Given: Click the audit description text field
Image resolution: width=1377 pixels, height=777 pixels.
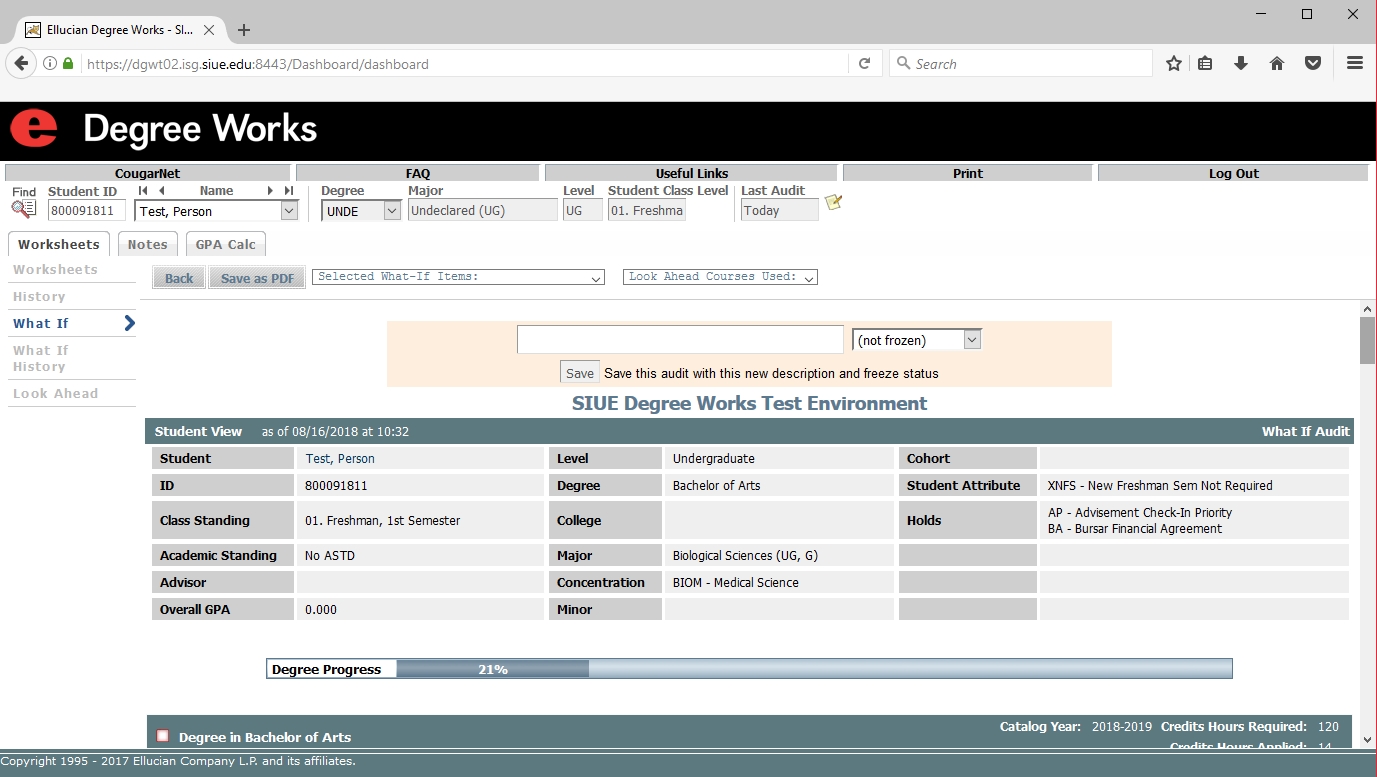Looking at the screenshot, I should point(680,340).
